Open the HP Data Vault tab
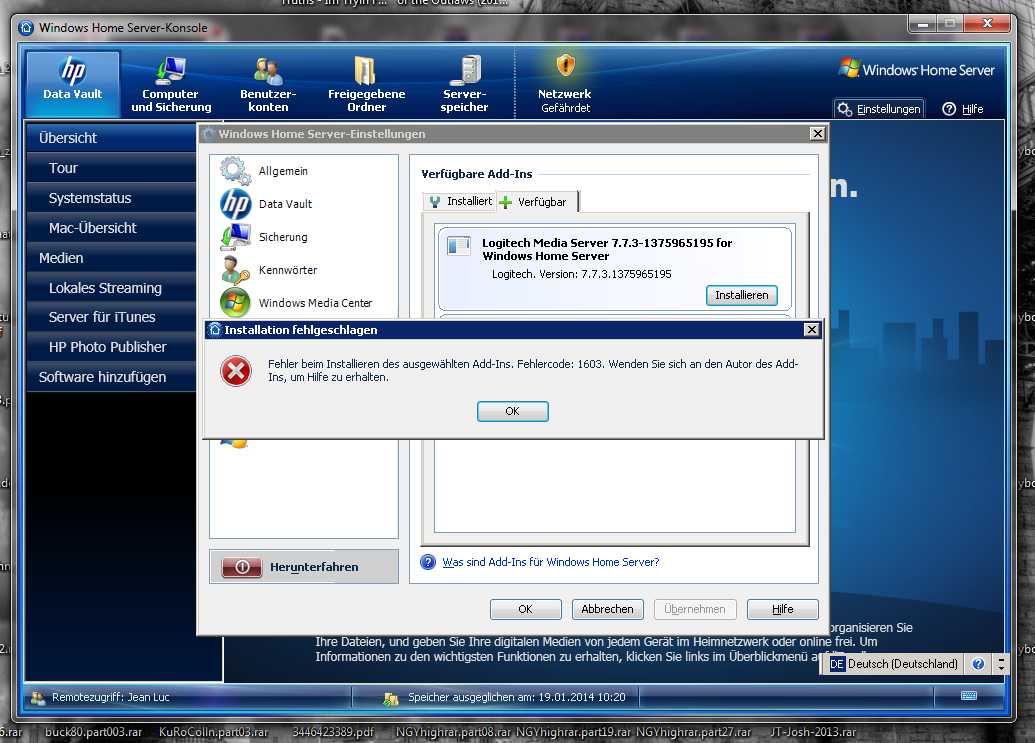This screenshot has height=743, width=1035. [x=73, y=82]
